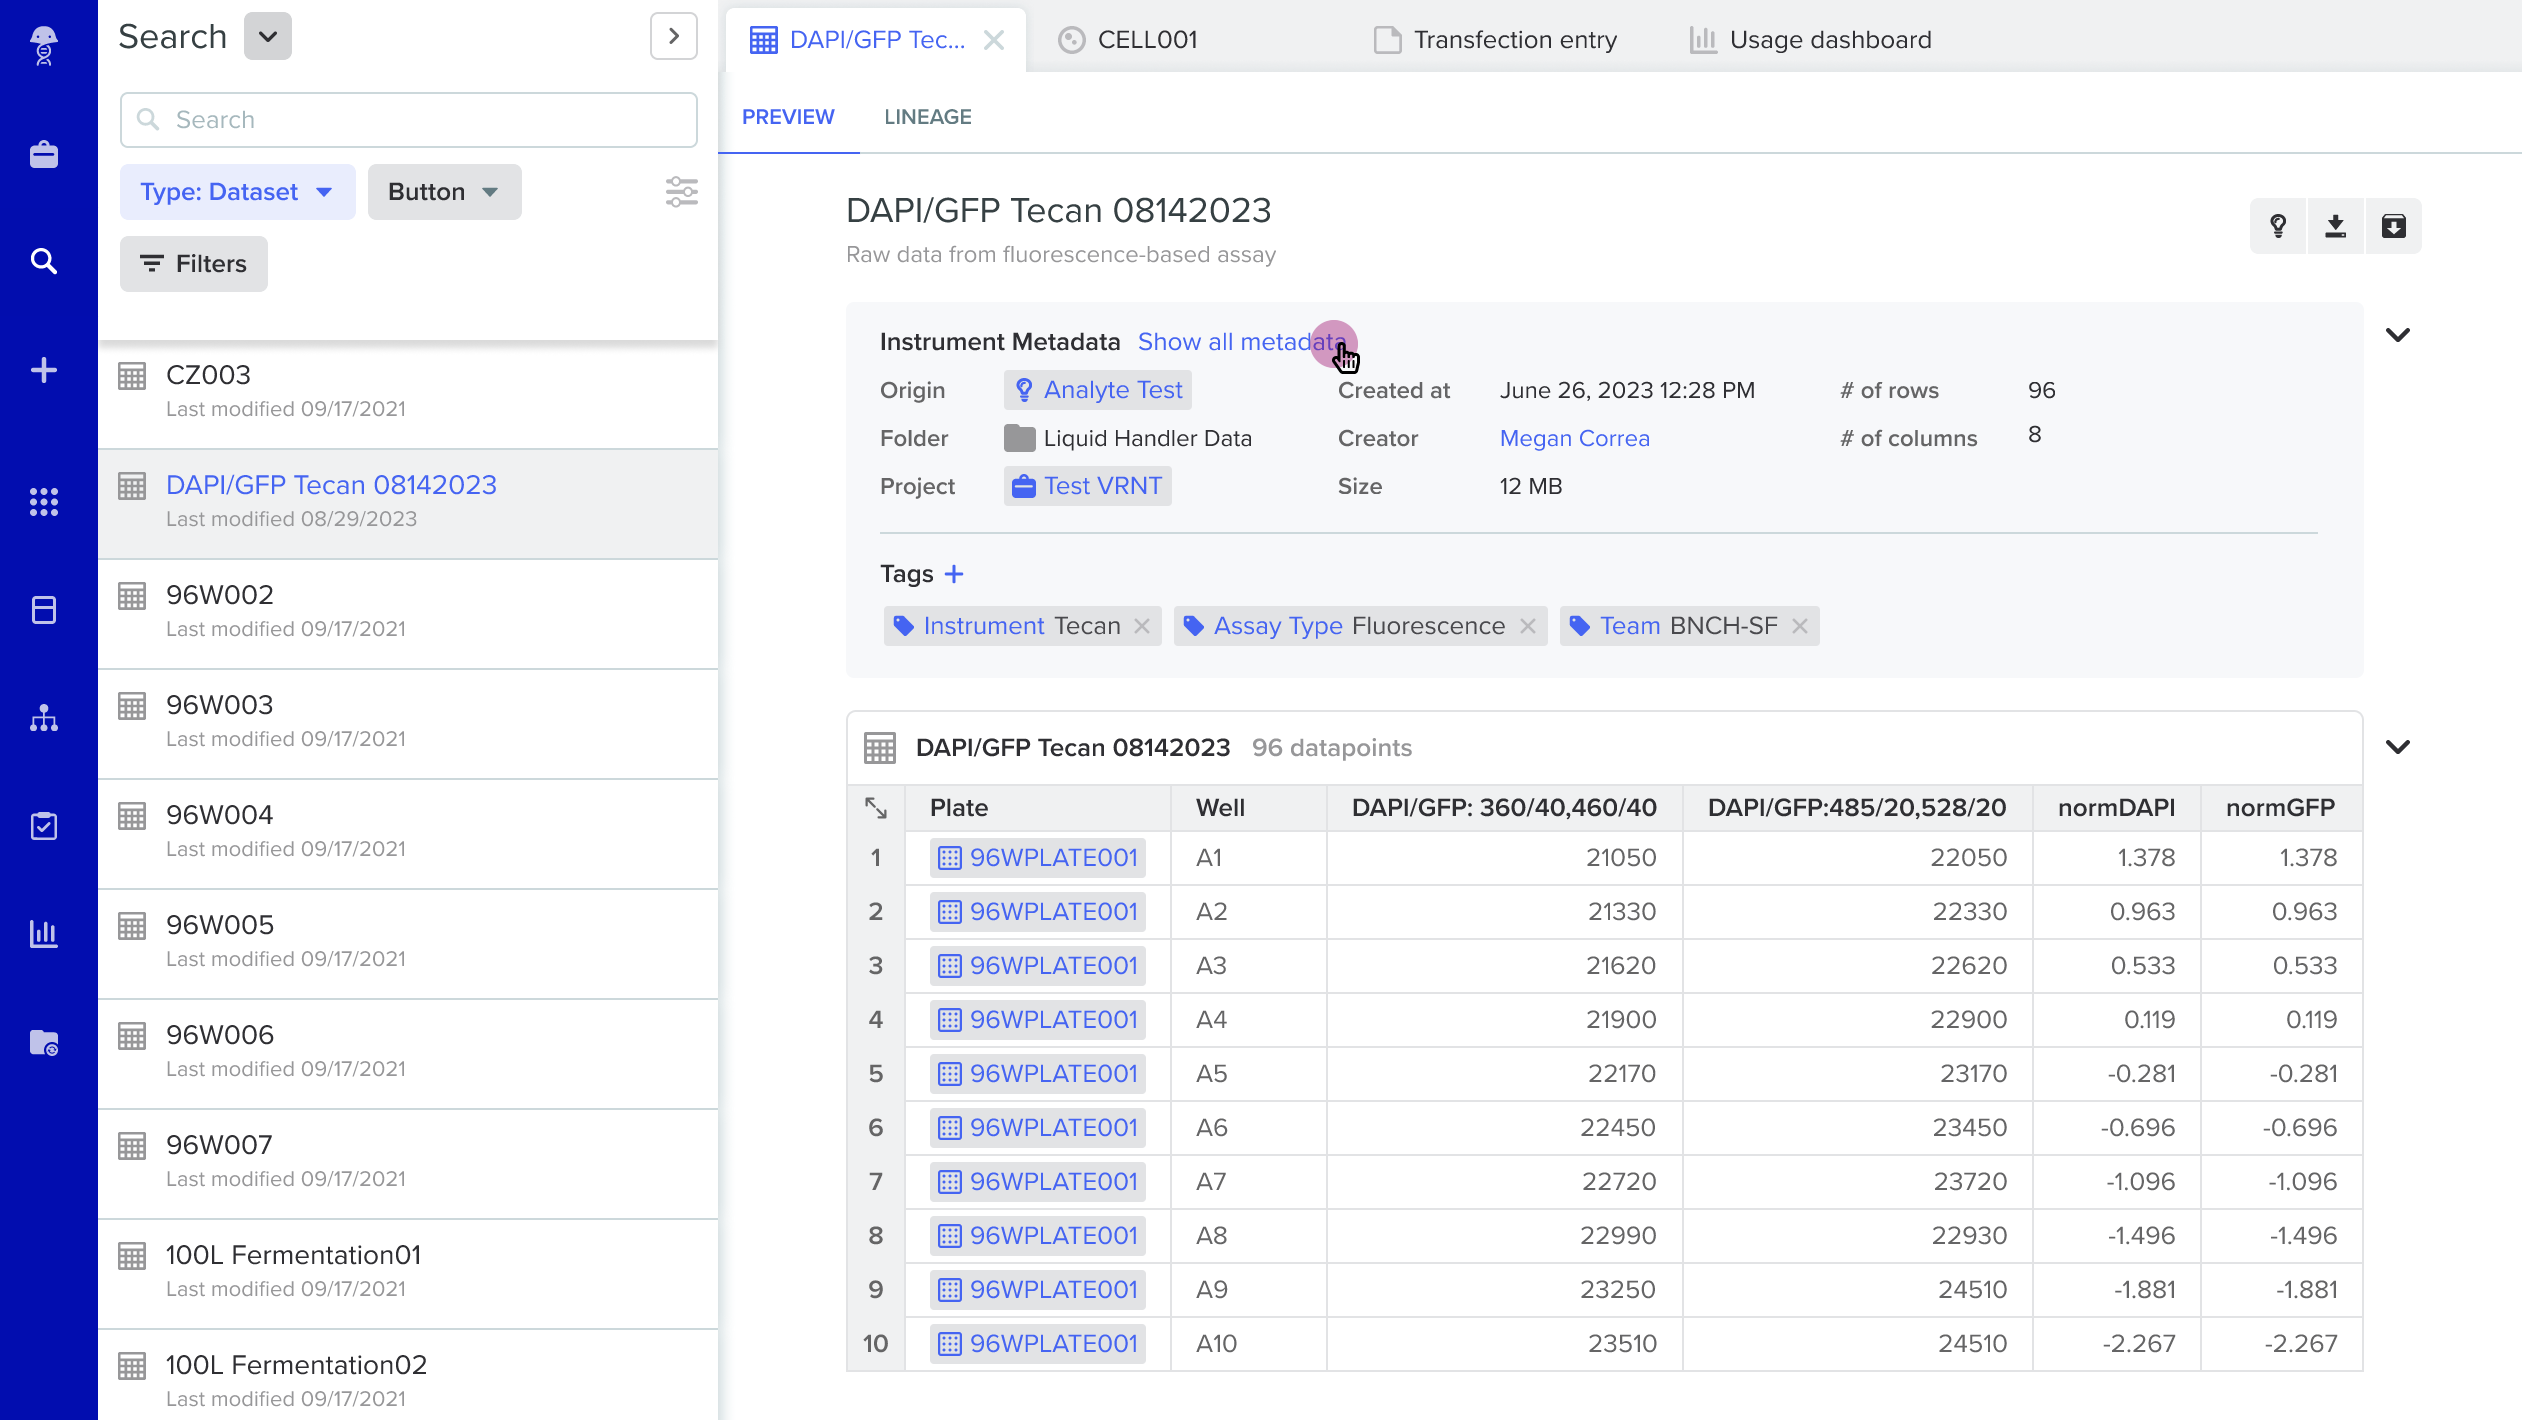Remove the Team BNCH-SF tag
Screen dimensions: 2522x1420
pos(1800,626)
